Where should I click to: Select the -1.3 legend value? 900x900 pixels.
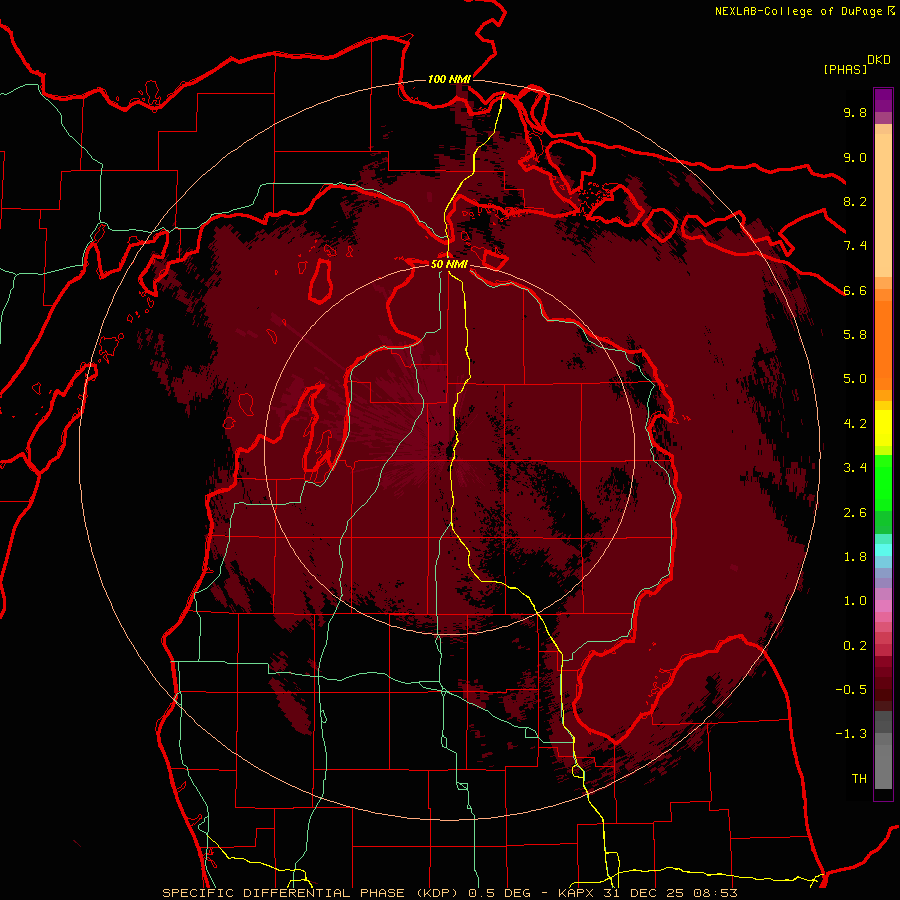[x=851, y=734]
